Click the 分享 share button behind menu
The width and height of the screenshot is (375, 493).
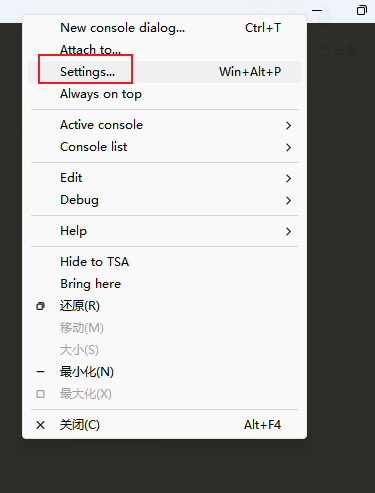click(x=337, y=50)
